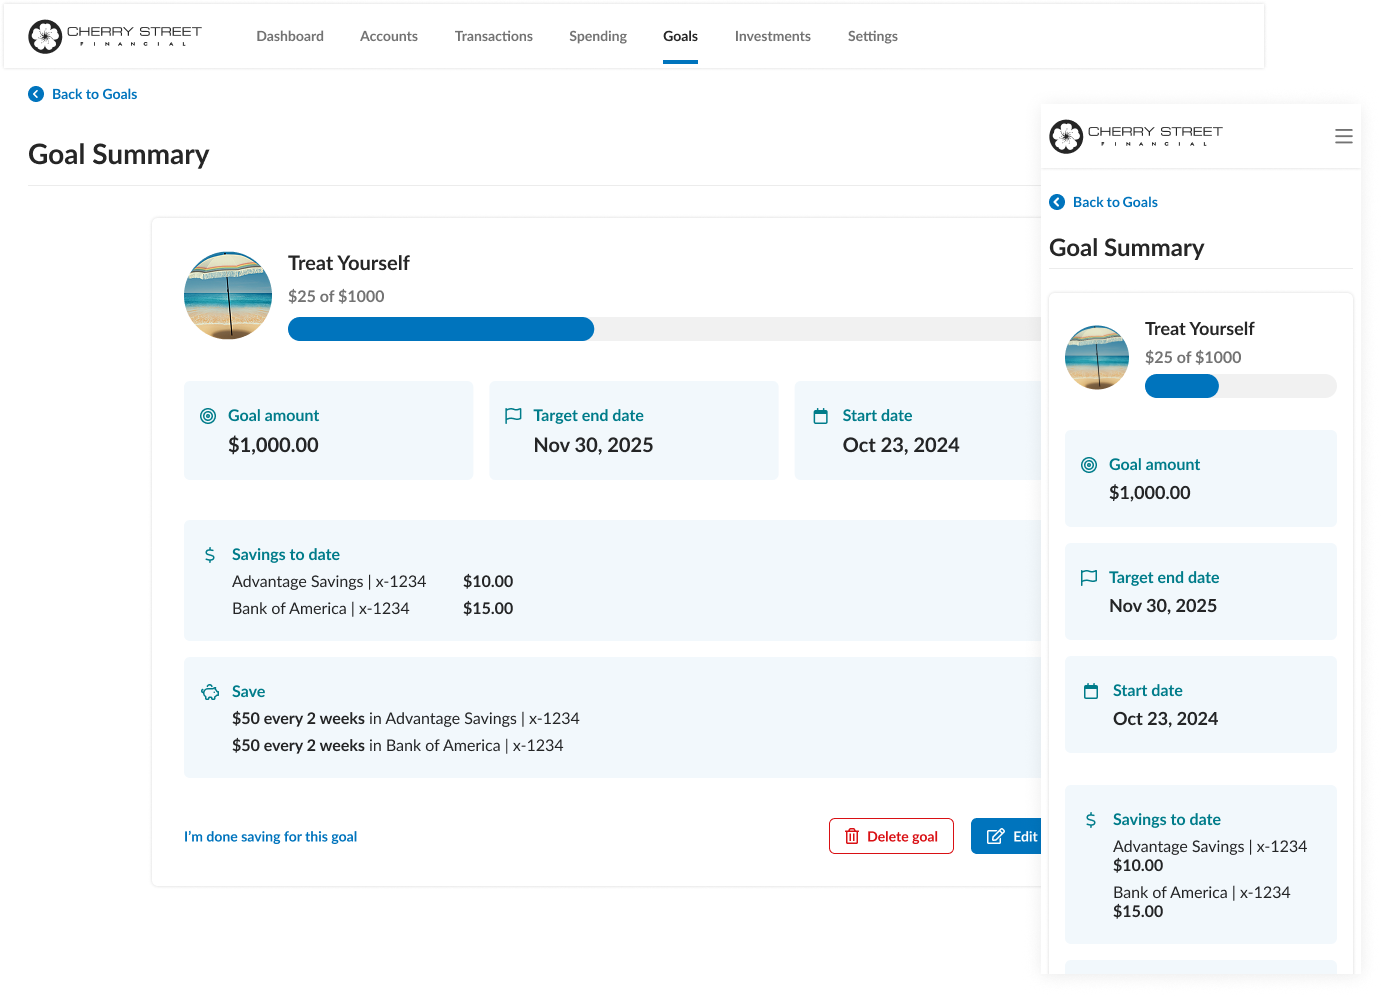Open the mobile hamburger menu
1381x996 pixels.
[1343, 136]
